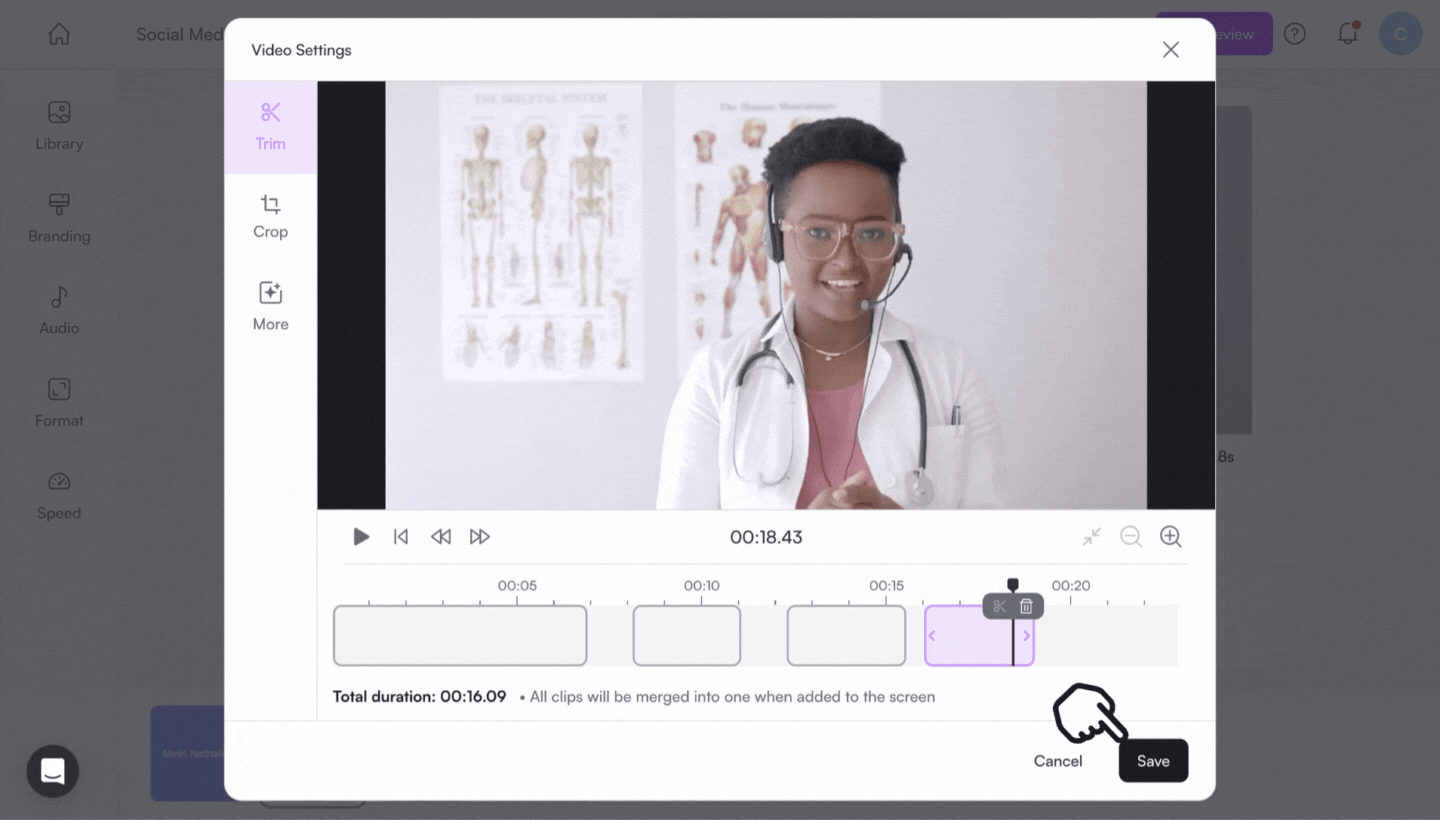Select the second timeline clip near 00:10

[x=687, y=635]
